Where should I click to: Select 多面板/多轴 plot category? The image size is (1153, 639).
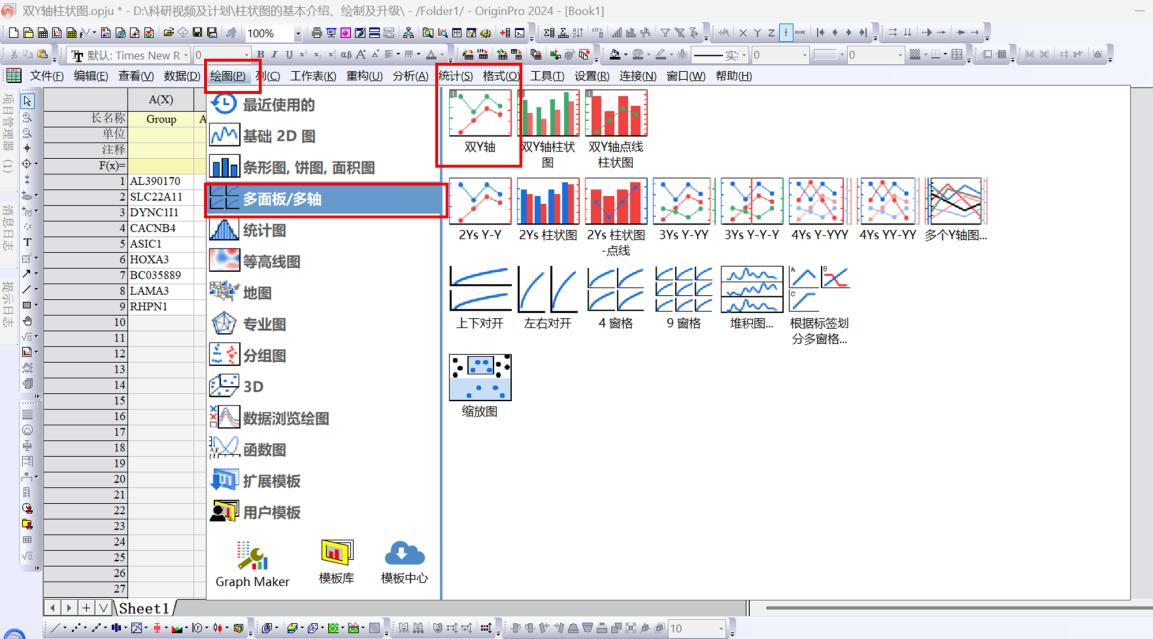325,199
